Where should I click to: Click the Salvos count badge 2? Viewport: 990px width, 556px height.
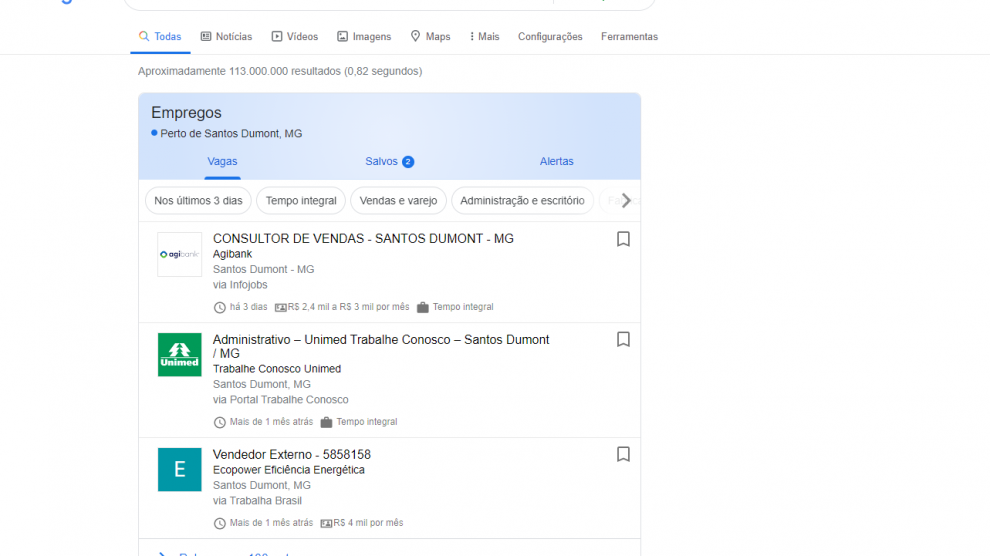pyautogui.click(x=408, y=162)
